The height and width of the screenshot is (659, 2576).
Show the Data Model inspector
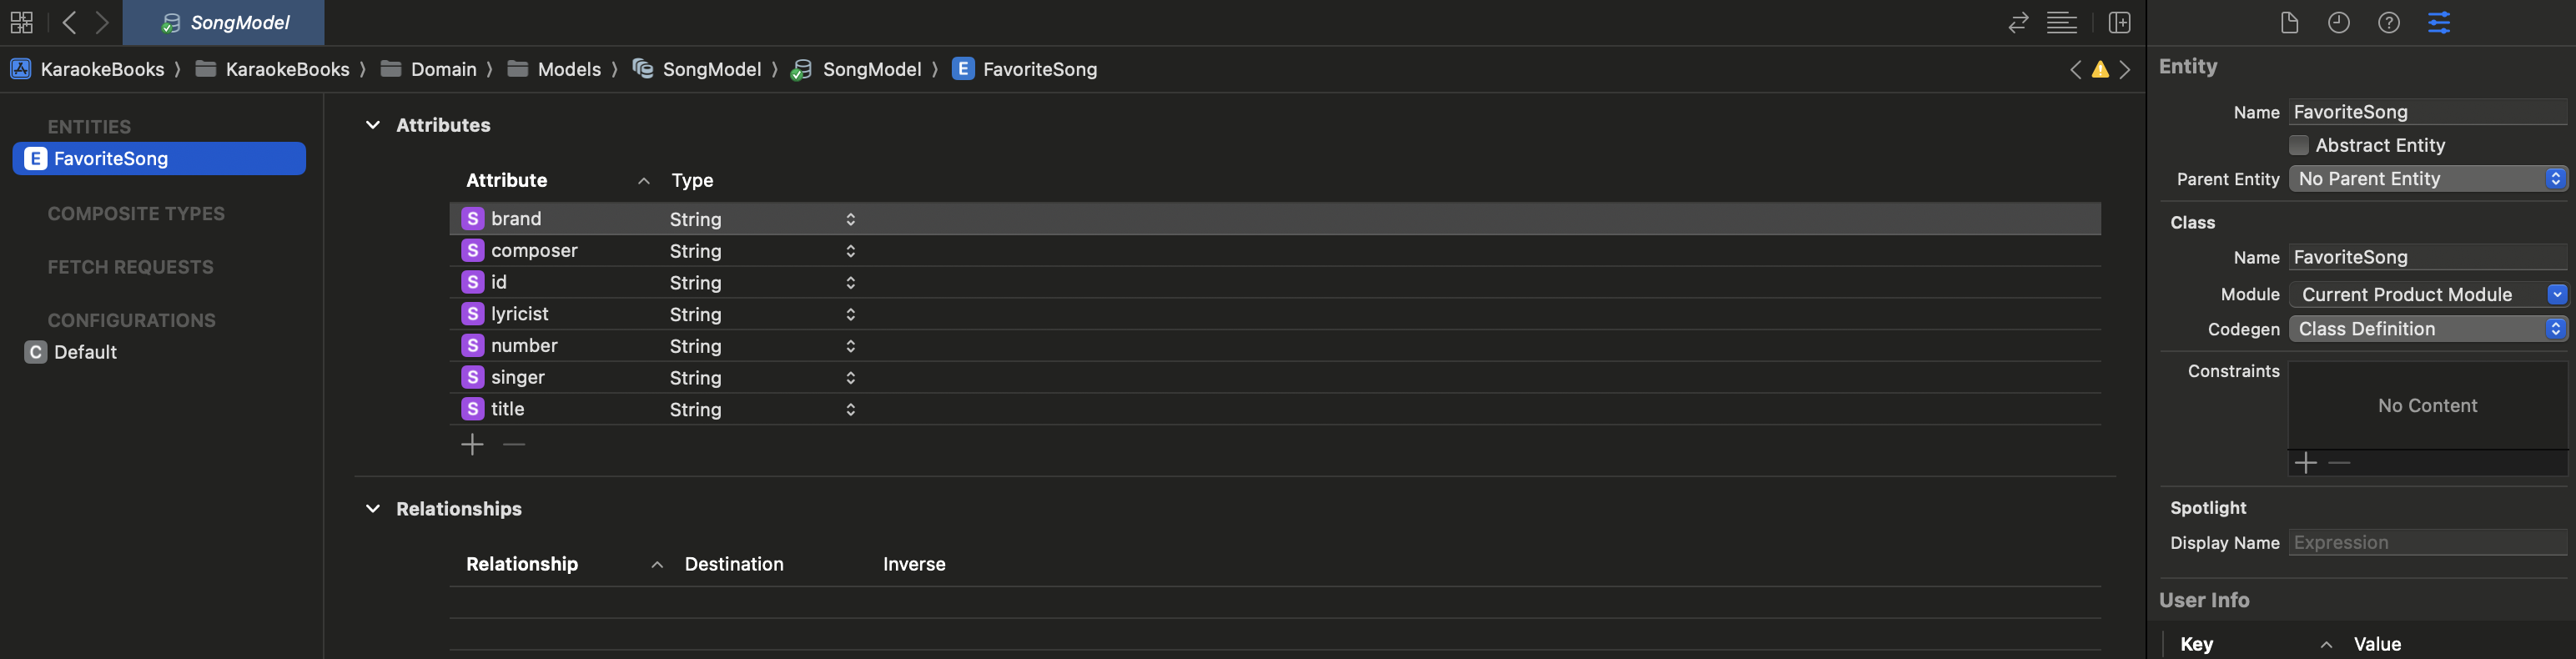click(2439, 22)
